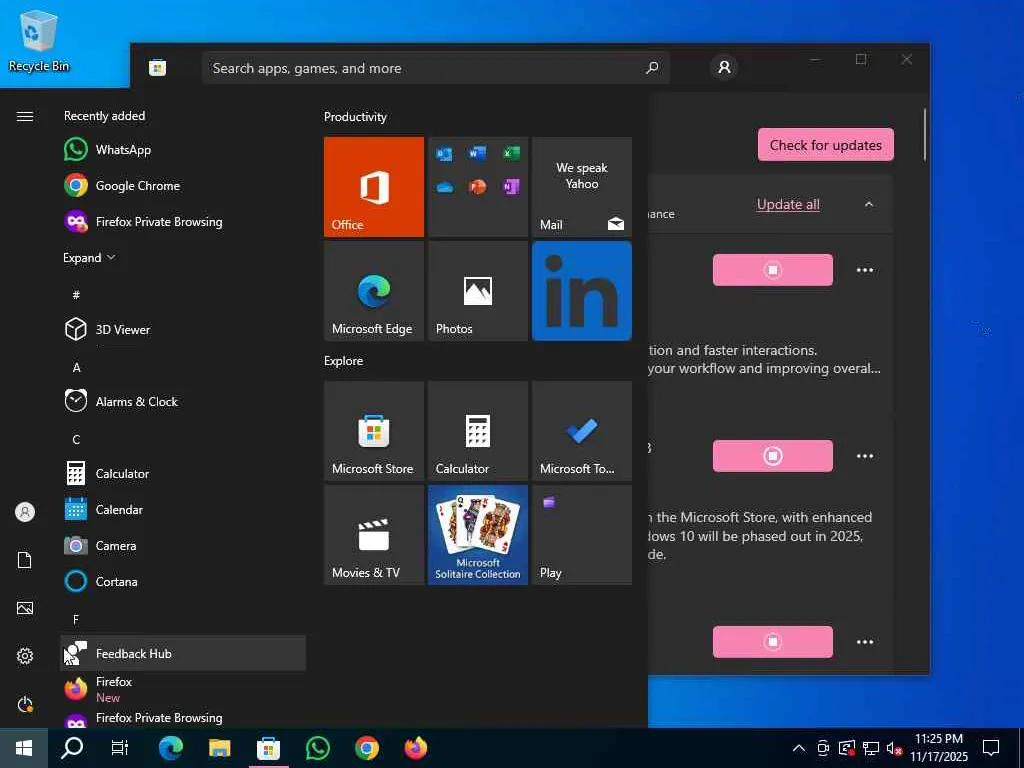Open the Photos tile
Image resolution: width=1024 pixels, height=768 pixels.
[x=478, y=291]
